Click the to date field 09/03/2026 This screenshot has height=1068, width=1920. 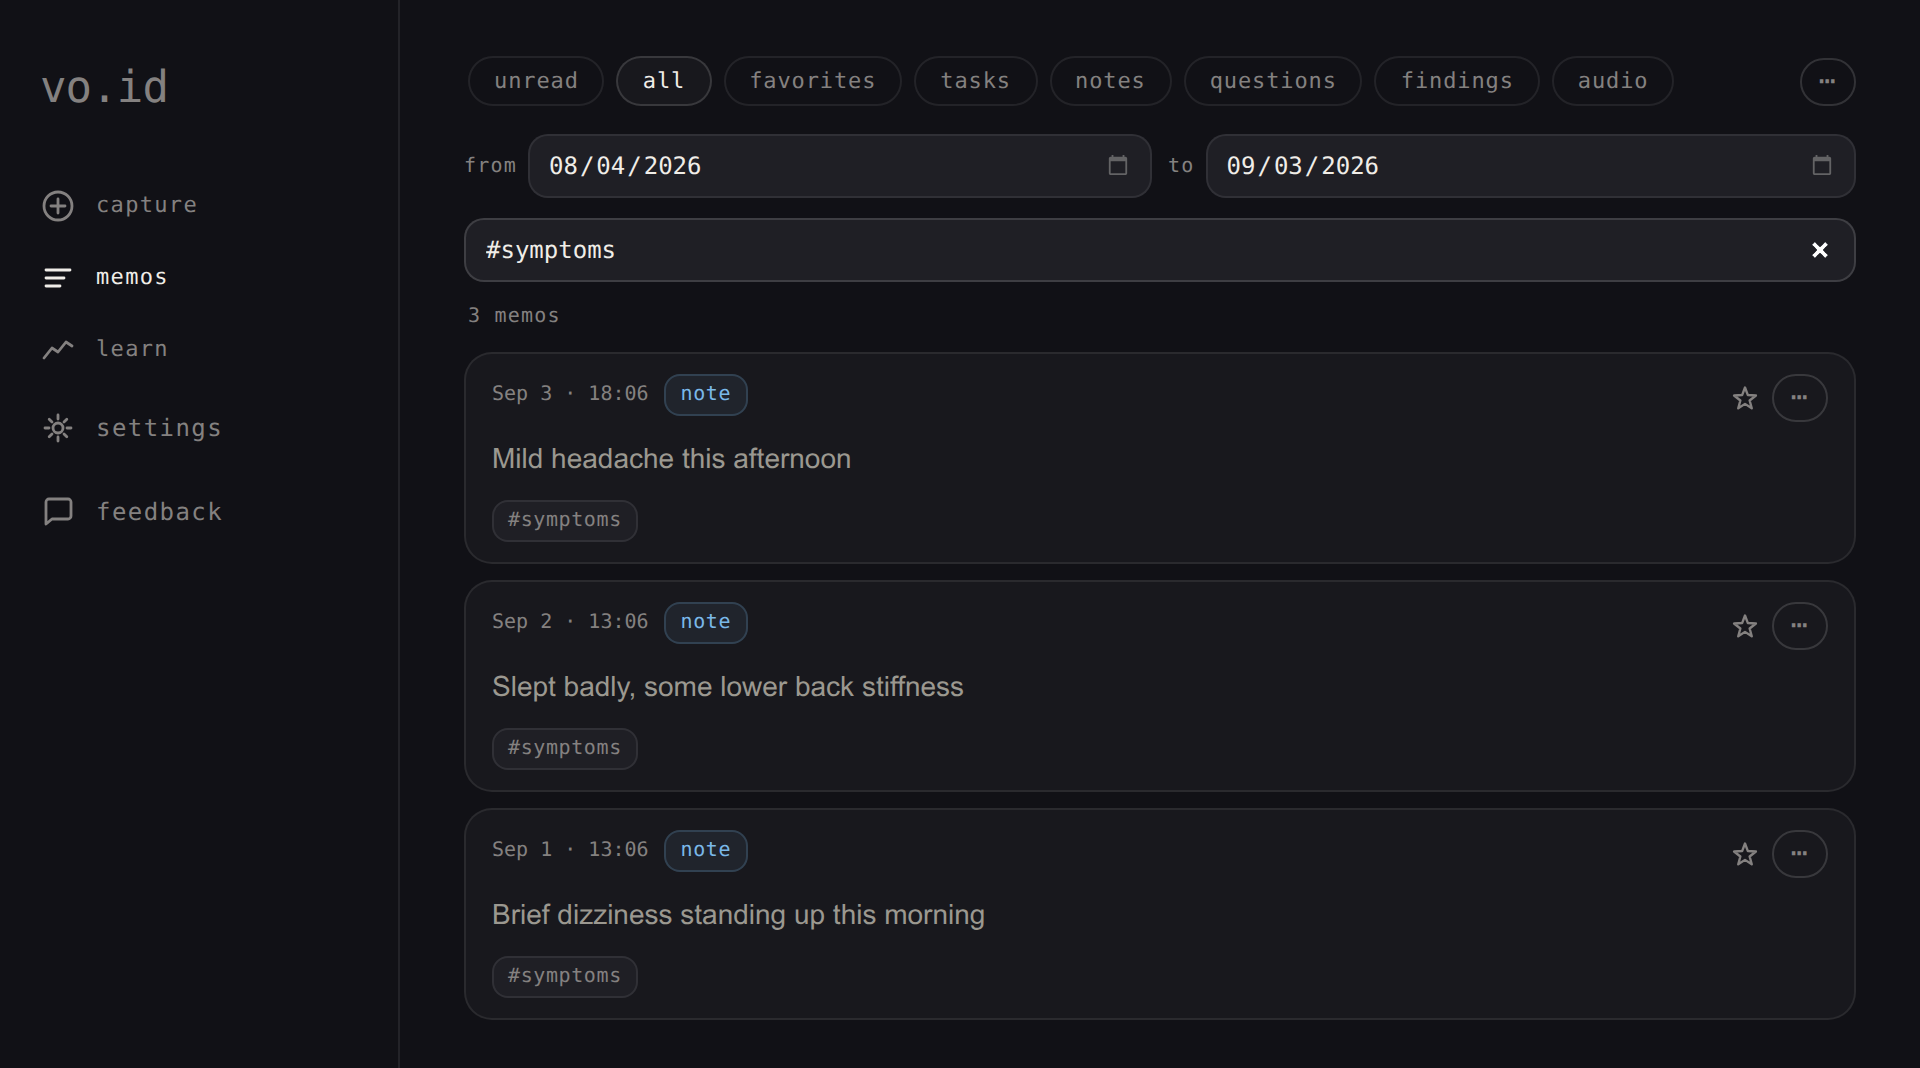(1530, 166)
